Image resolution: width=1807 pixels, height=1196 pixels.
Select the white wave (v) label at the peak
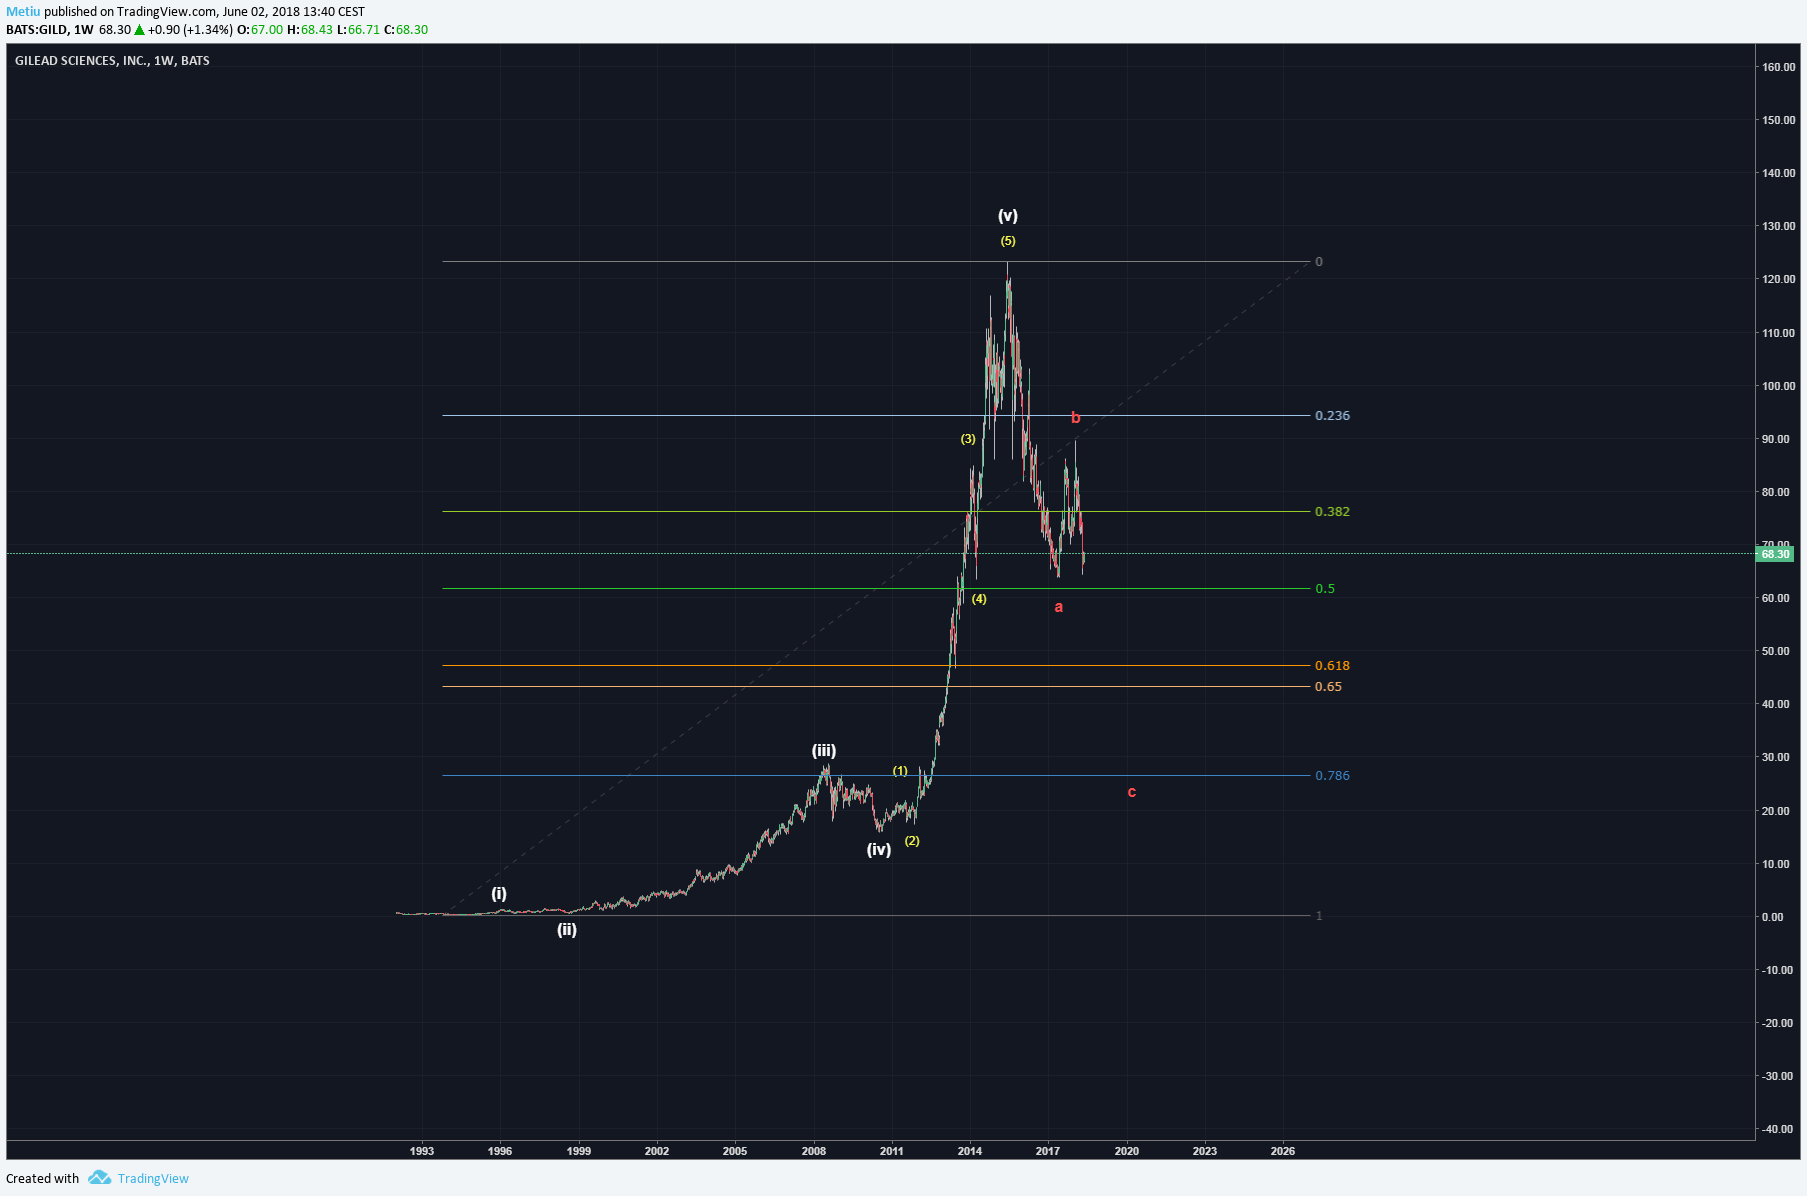[x=1008, y=215]
